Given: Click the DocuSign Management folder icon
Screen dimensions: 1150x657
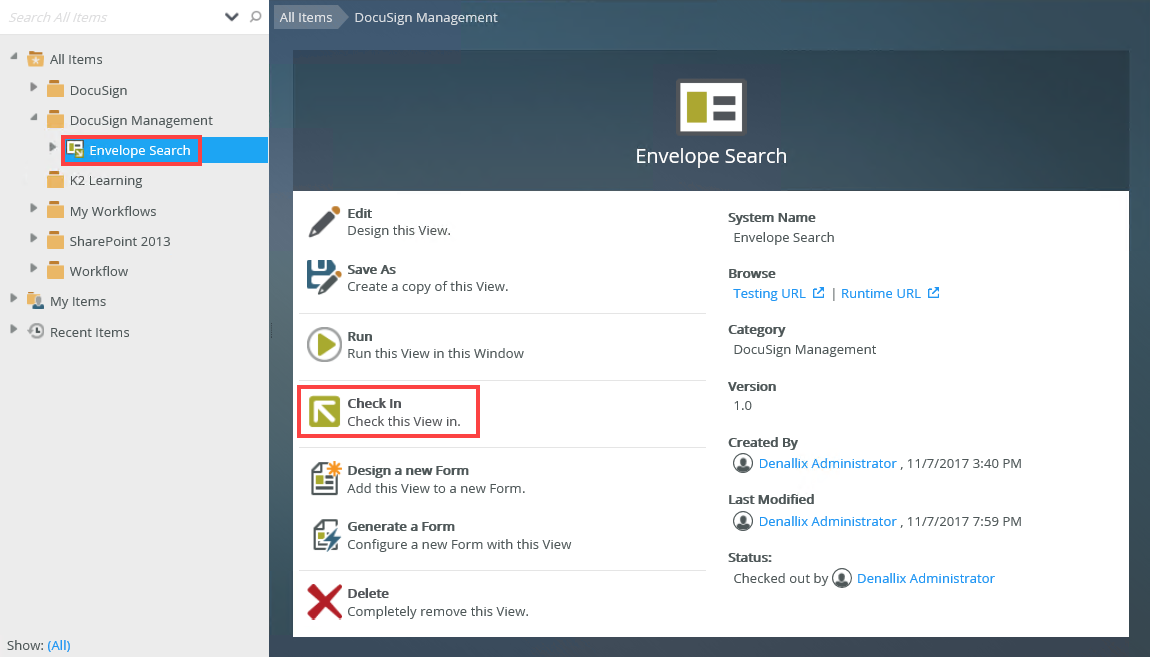Looking at the screenshot, I should point(55,120).
